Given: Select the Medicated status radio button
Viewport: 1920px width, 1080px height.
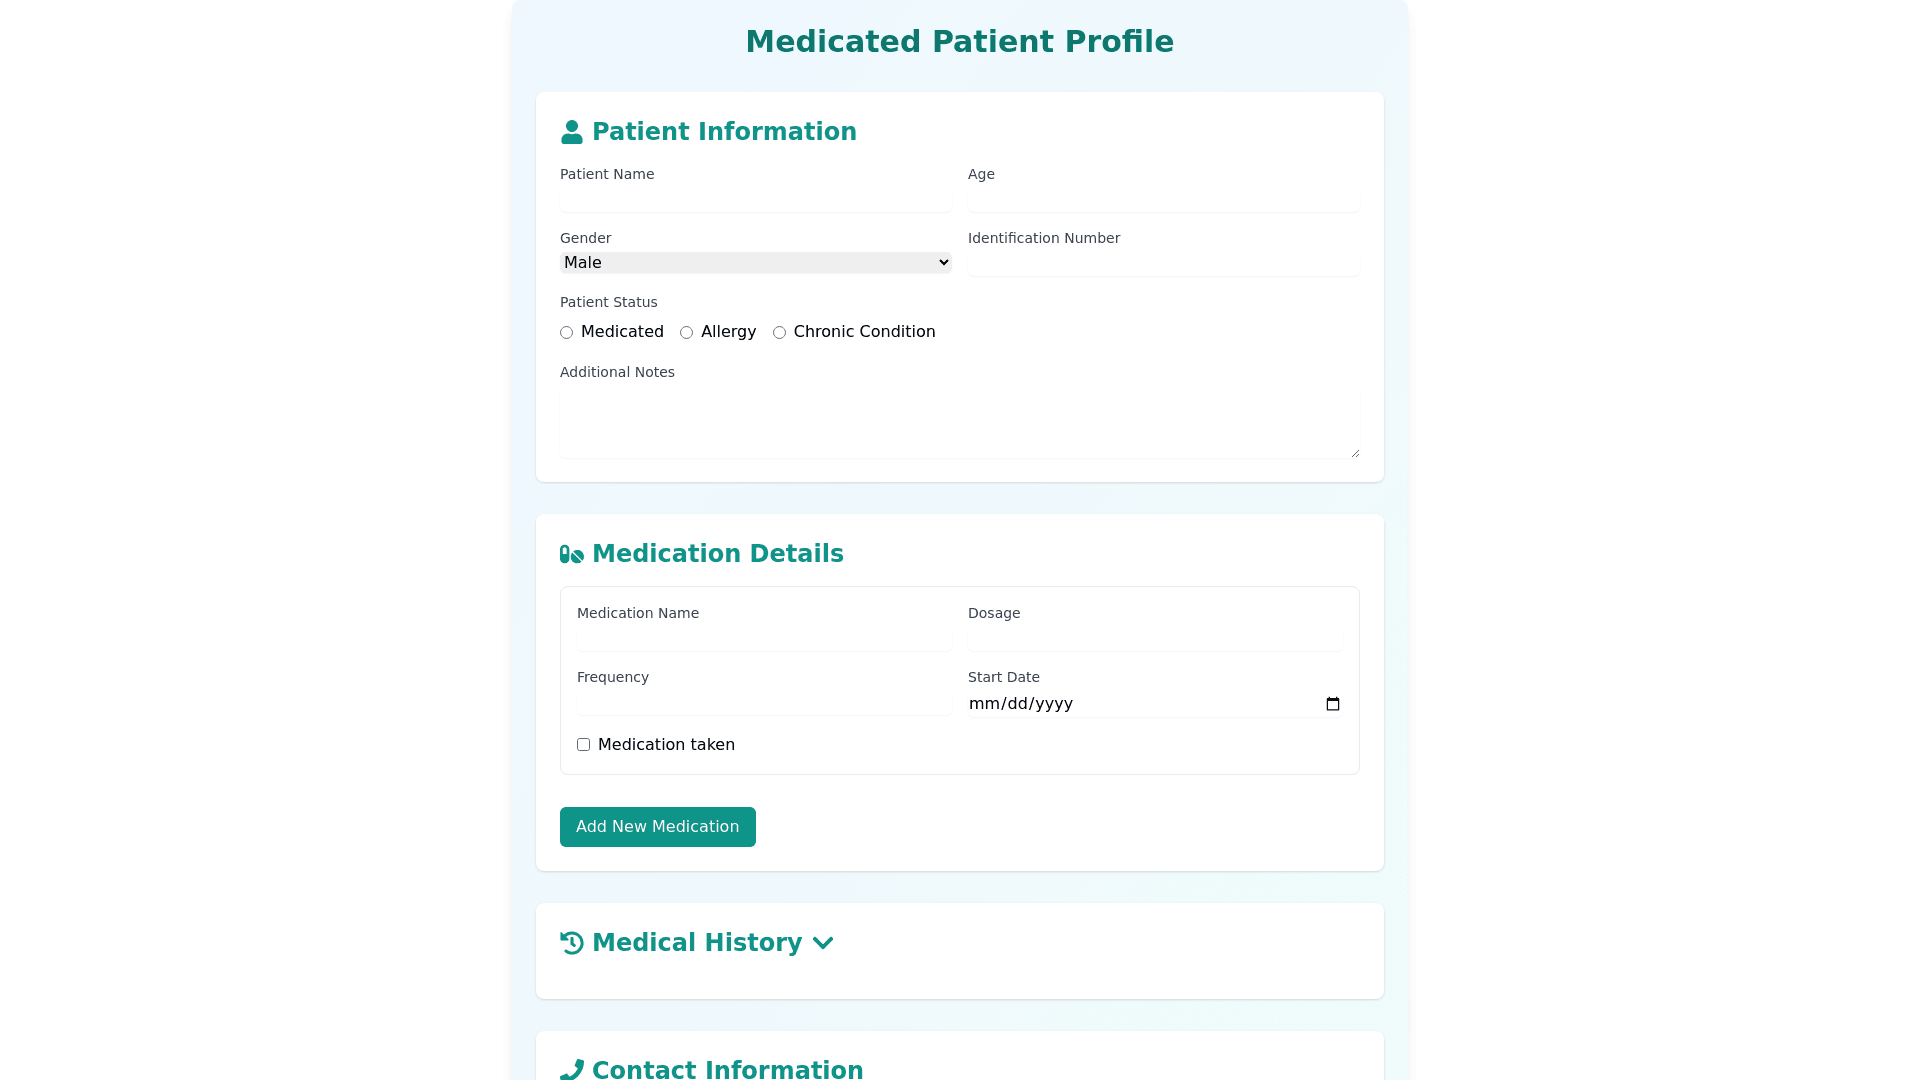Looking at the screenshot, I should [x=567, y=333].
